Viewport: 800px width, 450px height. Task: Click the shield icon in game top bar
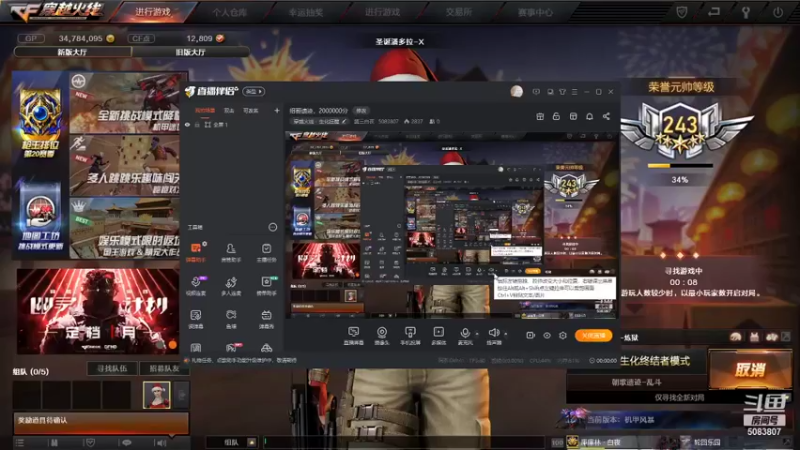(x=682, y=12)
